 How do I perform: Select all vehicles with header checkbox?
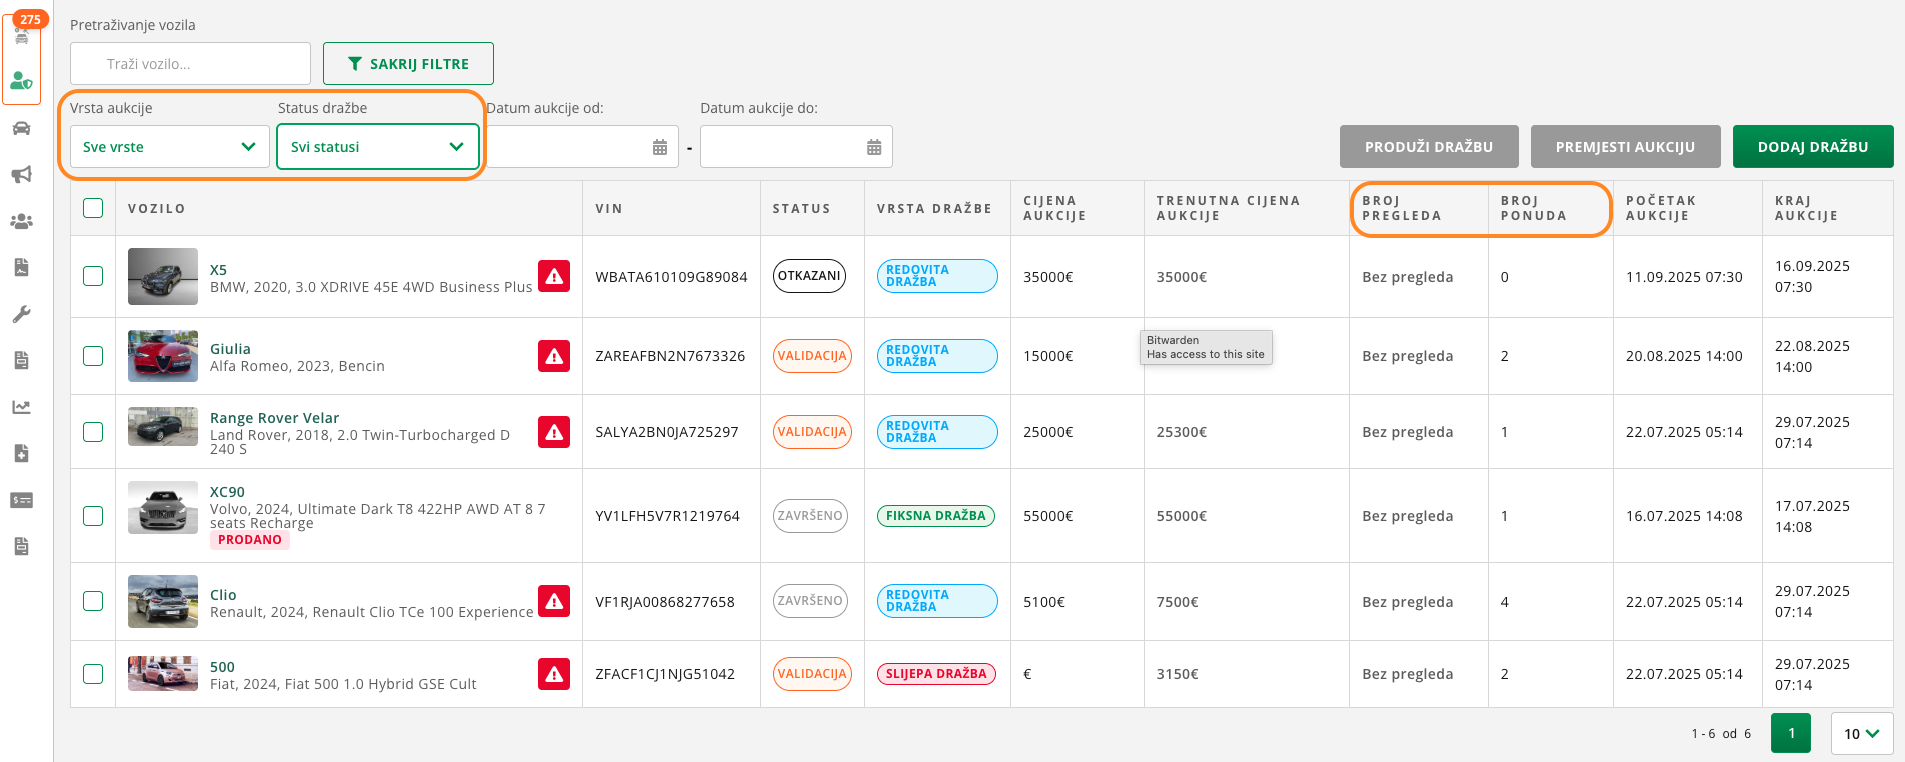[93, 208]
